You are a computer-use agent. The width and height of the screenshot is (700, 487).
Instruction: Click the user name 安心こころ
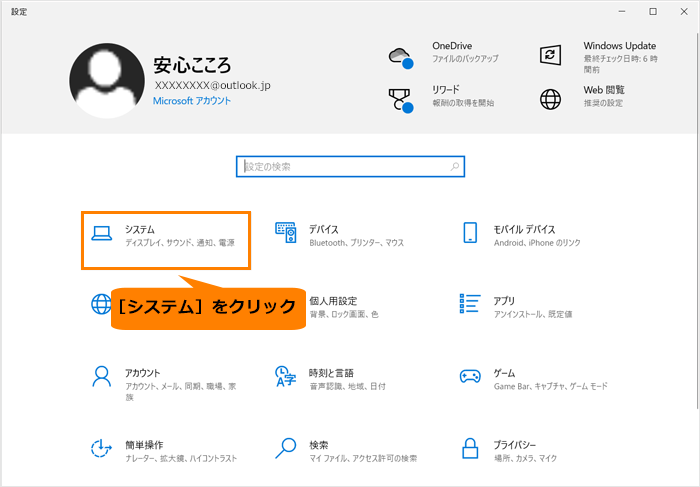192,65
